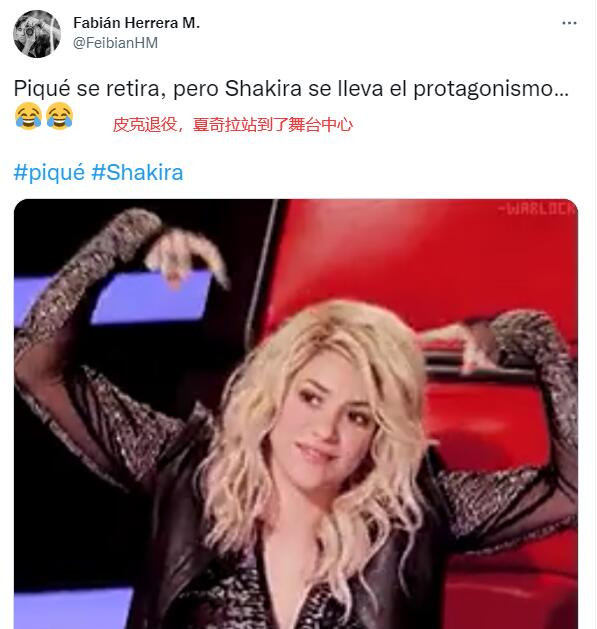Click the purple panel beside the raised hand
The height and width of the screenshot is (629, 597).
(x=150, y=297)
